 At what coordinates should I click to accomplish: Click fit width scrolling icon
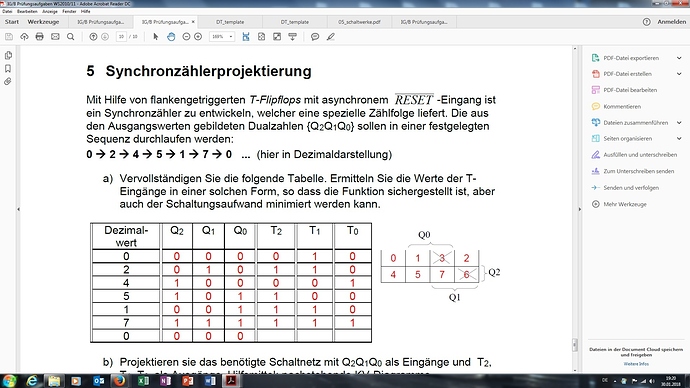(246, 37)
